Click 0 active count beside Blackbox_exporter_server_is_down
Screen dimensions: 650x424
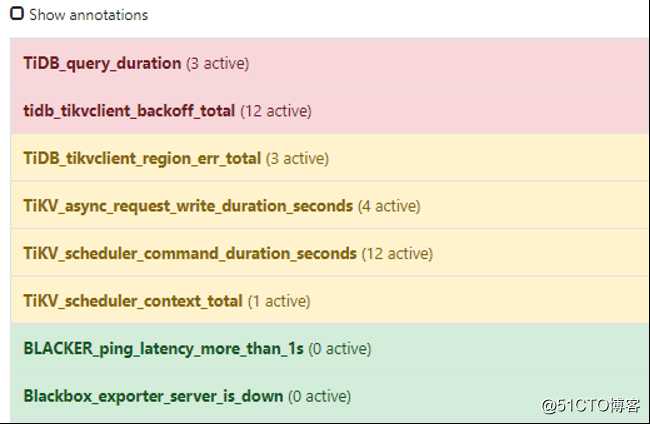319,396
